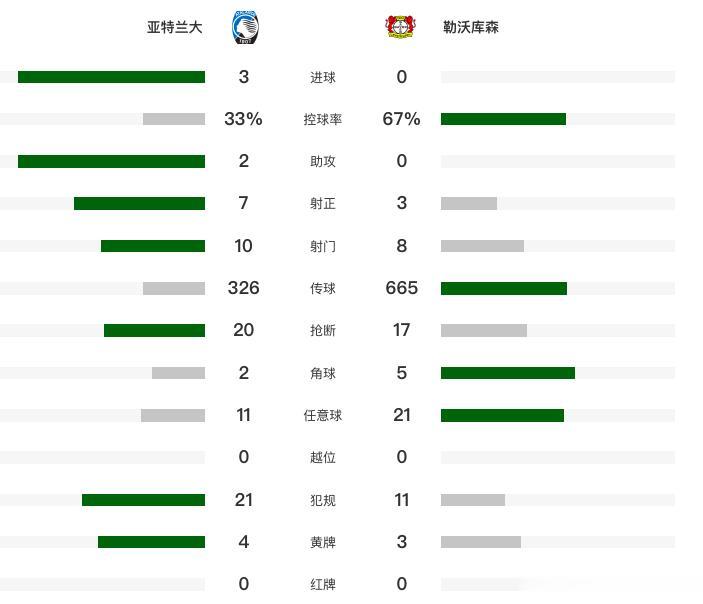Screen dimensions: 703x604
Task: Click Leverkusen's green 角球 corners bar
Action: pos(508,373)
